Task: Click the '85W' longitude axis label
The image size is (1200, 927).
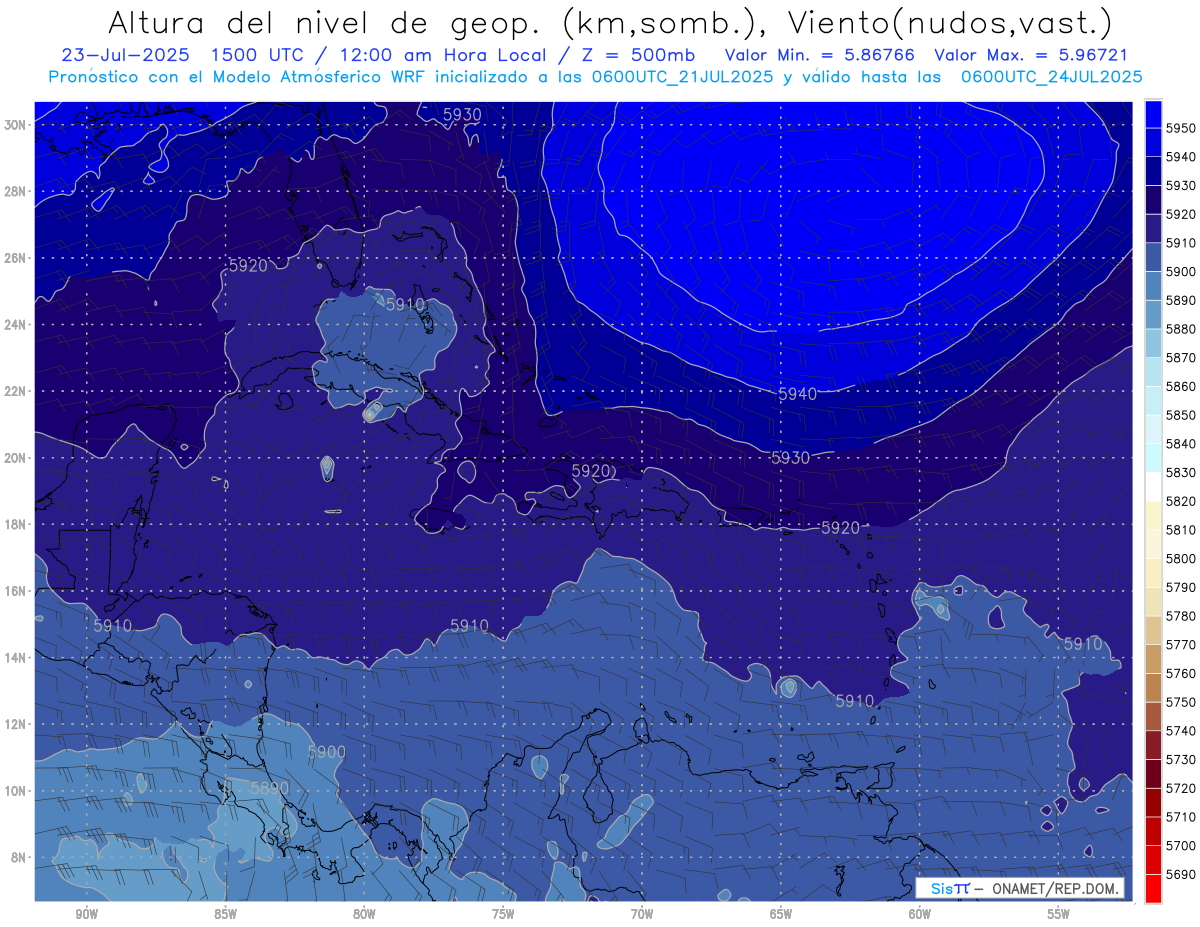Action: [225, 914]
